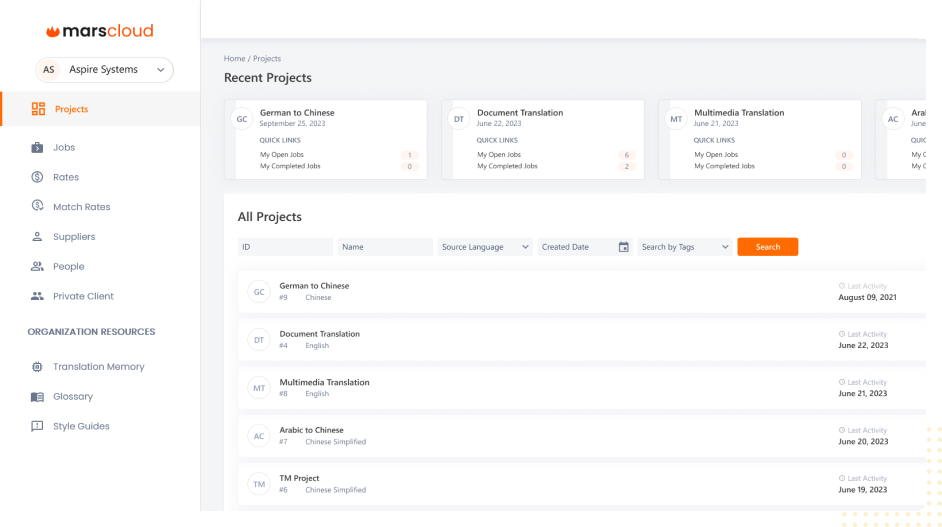Open Match Rates in the sidebar

coord(81,207)
